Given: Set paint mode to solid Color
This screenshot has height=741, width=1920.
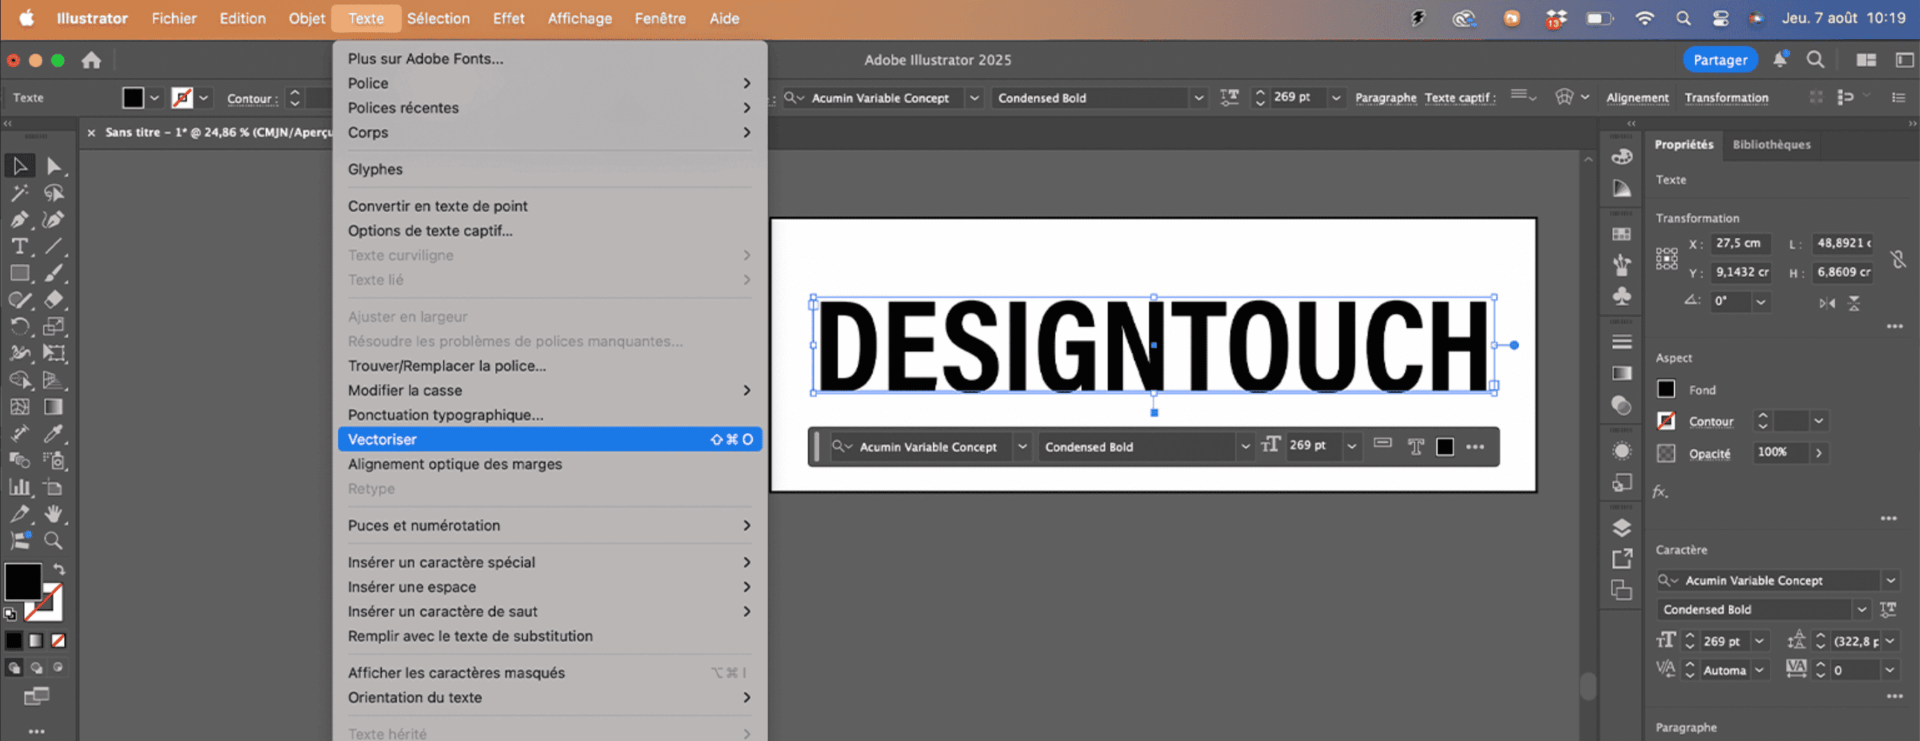Looking at the screenshot, I should (x=14, y=640).
